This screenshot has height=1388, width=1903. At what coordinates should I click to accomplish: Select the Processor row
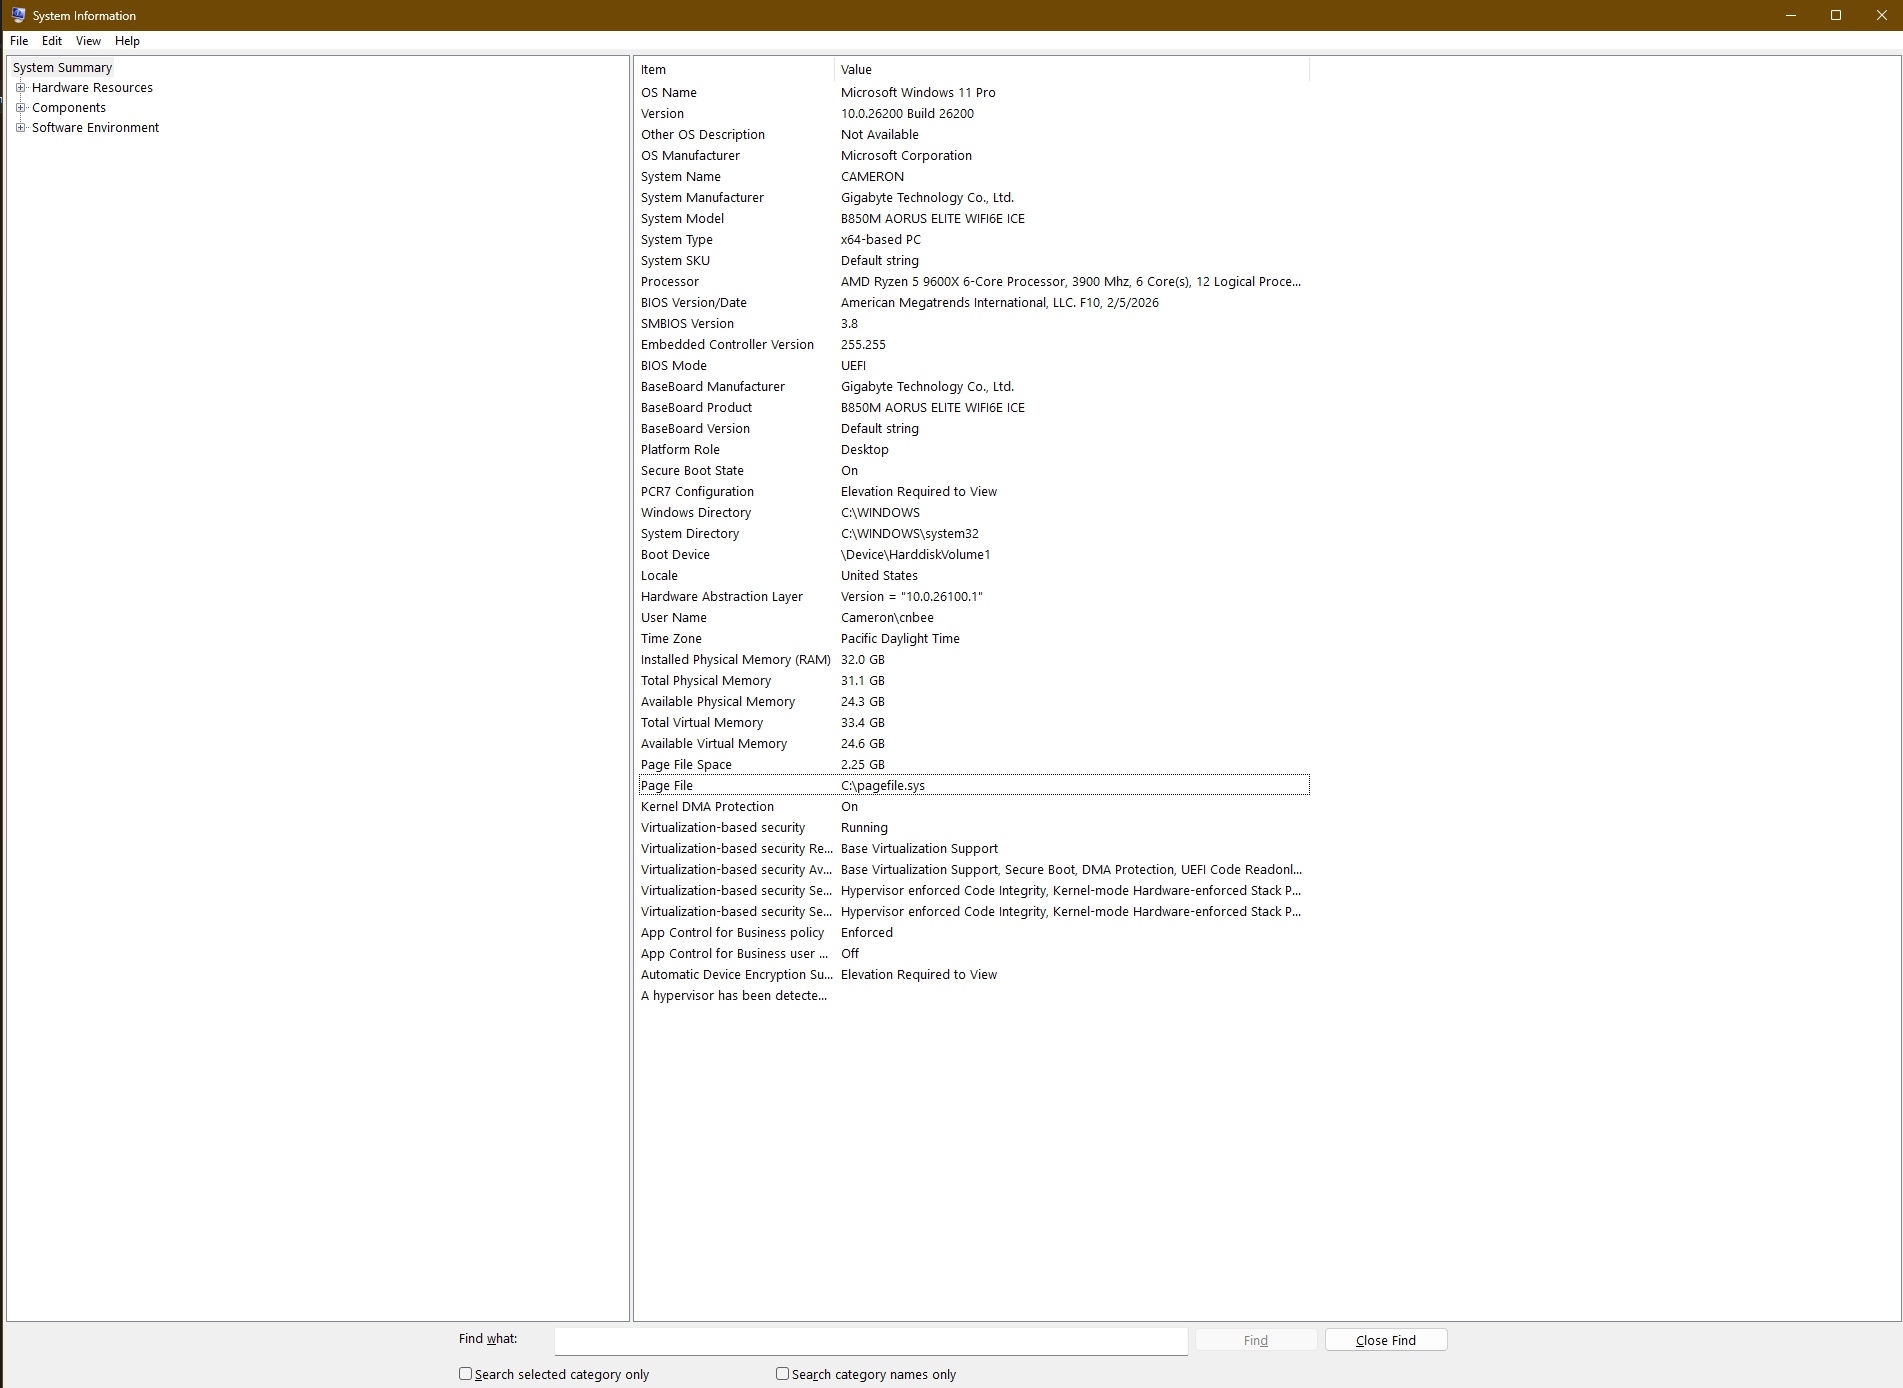pos(973,282)
